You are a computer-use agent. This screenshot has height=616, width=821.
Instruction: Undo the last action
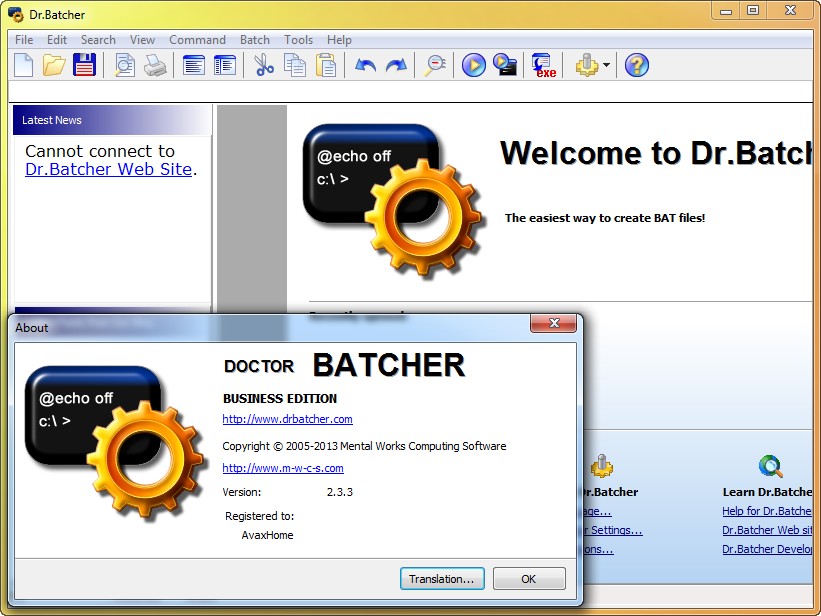(365, 65)
